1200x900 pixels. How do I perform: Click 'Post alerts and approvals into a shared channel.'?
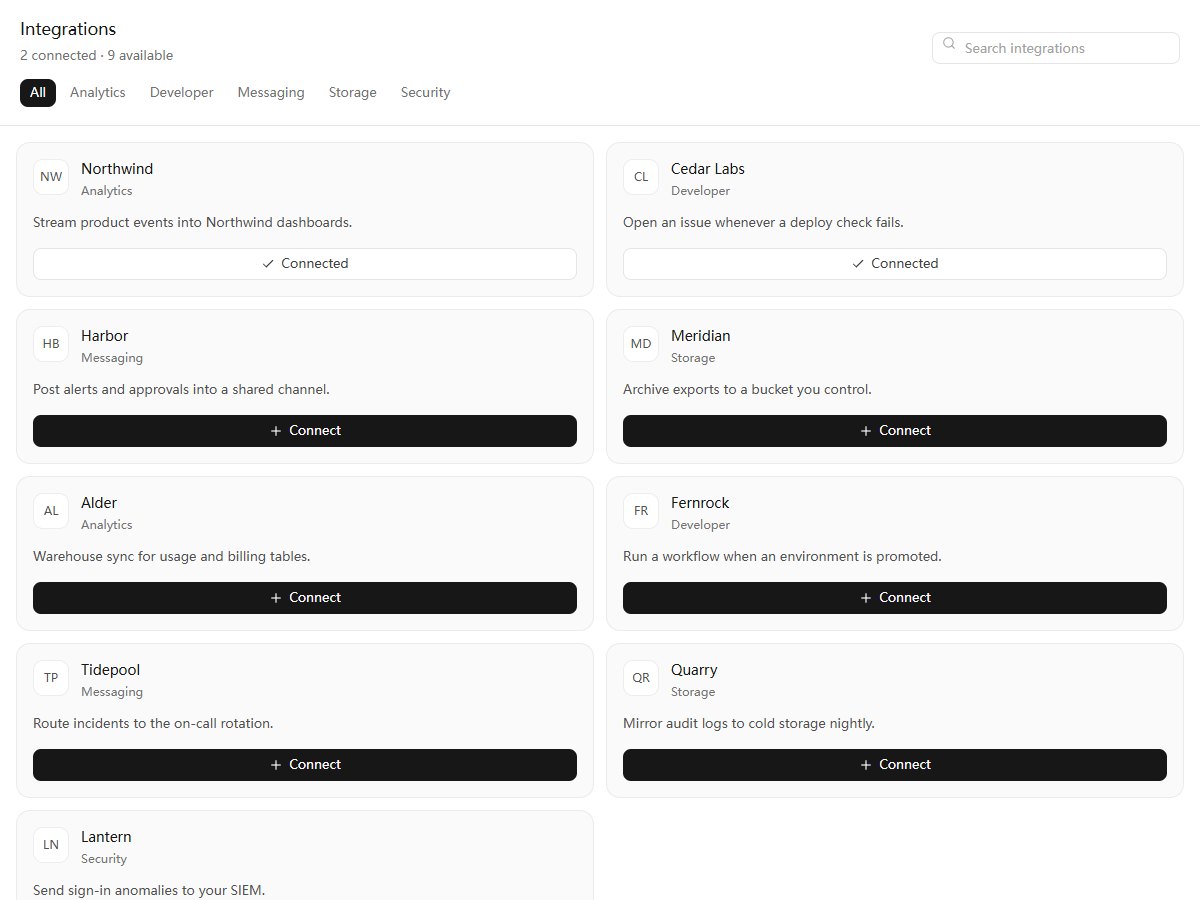tap(181, 389)
